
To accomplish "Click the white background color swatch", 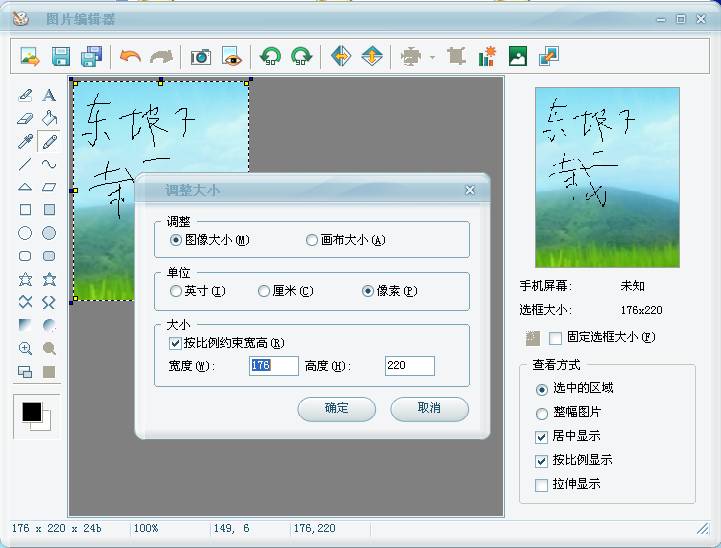I will [46, 425].
